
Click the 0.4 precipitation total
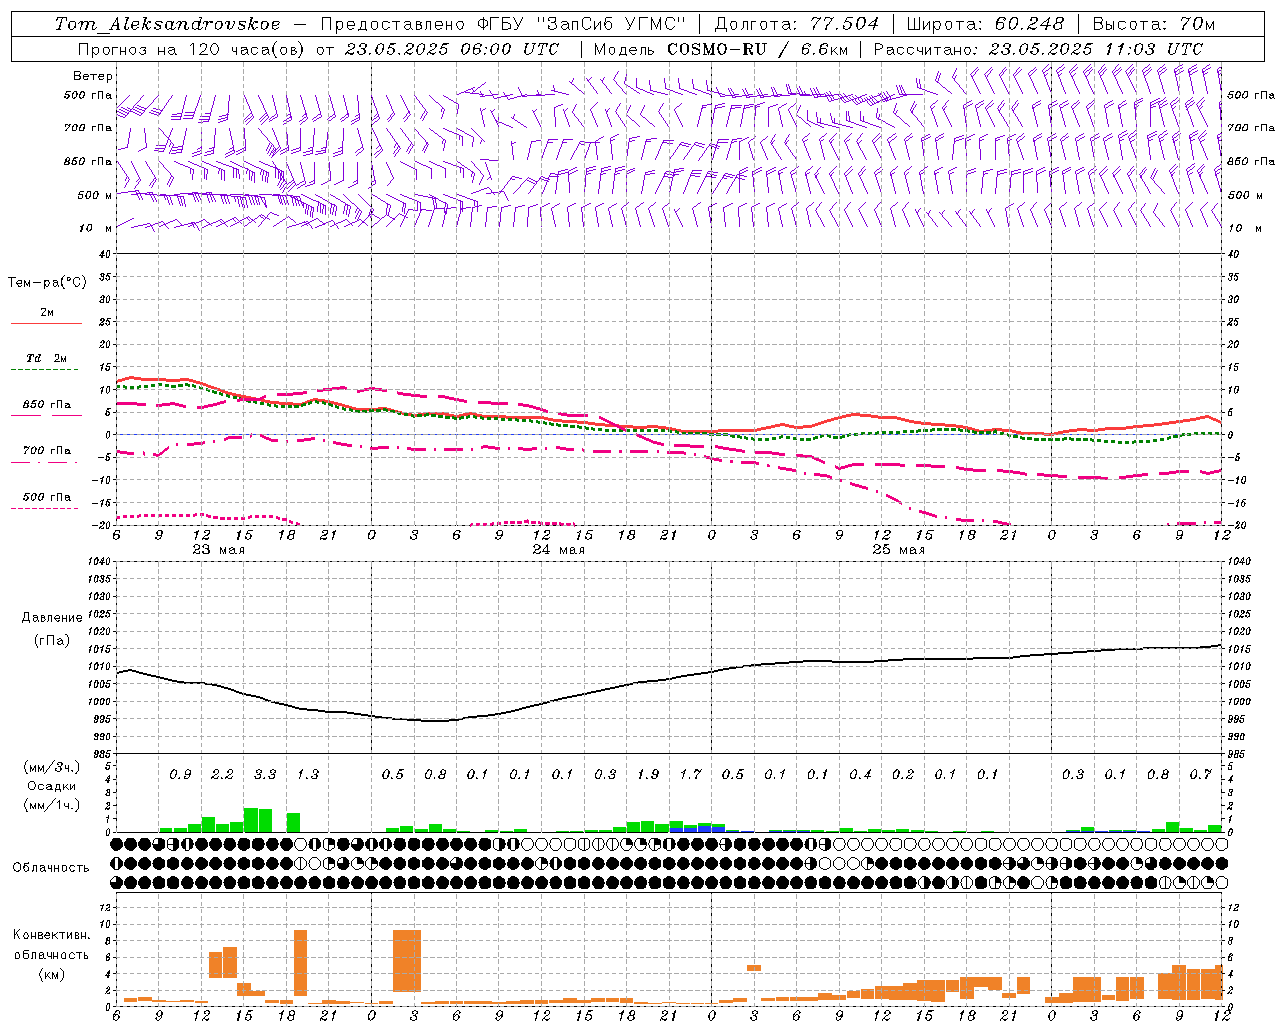(x=860, y=775)
